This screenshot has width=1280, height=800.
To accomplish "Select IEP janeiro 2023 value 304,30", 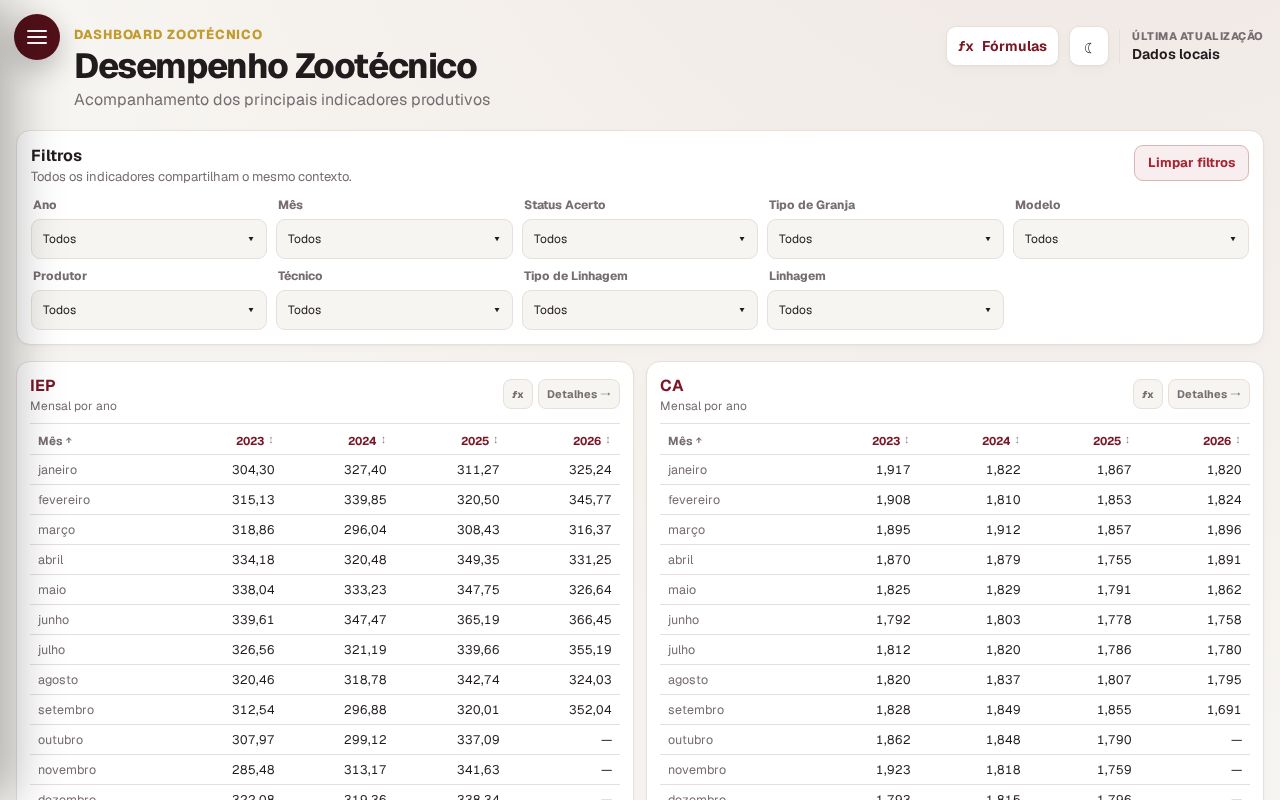I will pyautogui.click(x=253, y=470).
